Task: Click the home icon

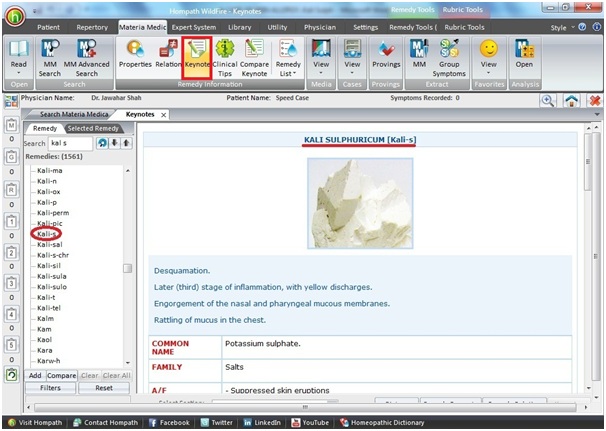Action: coord(572,101)
